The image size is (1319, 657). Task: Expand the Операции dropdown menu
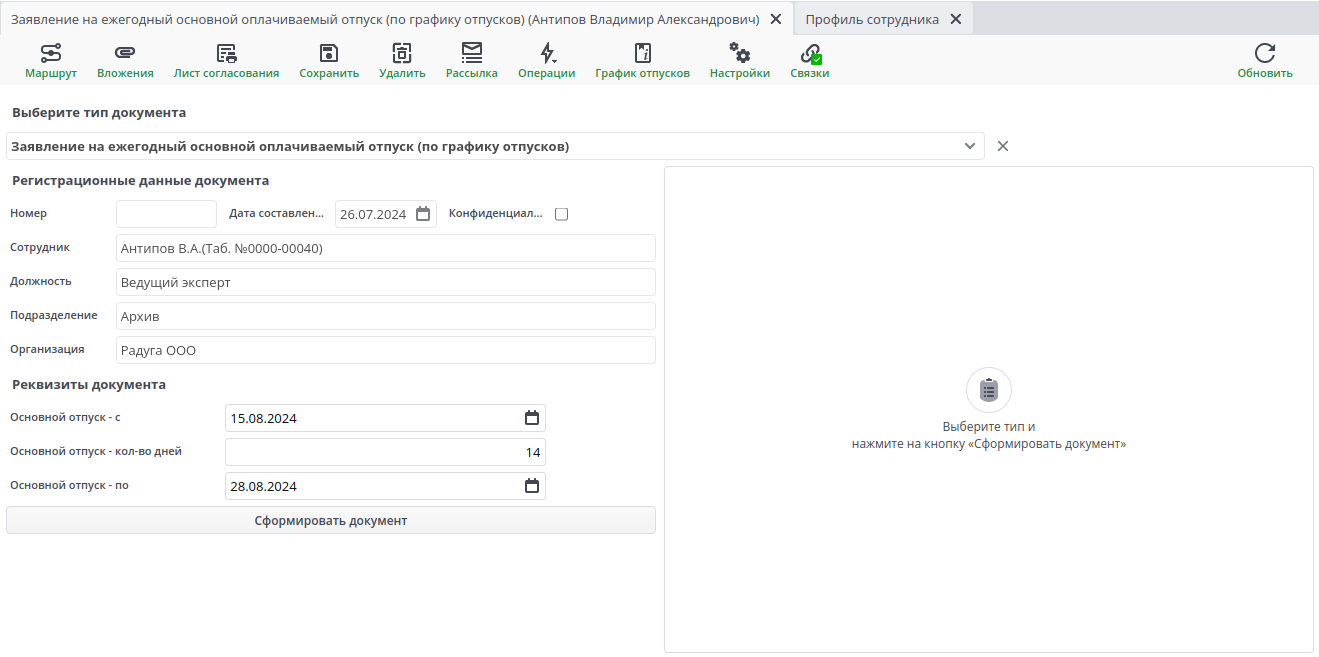tap(546, 61)
